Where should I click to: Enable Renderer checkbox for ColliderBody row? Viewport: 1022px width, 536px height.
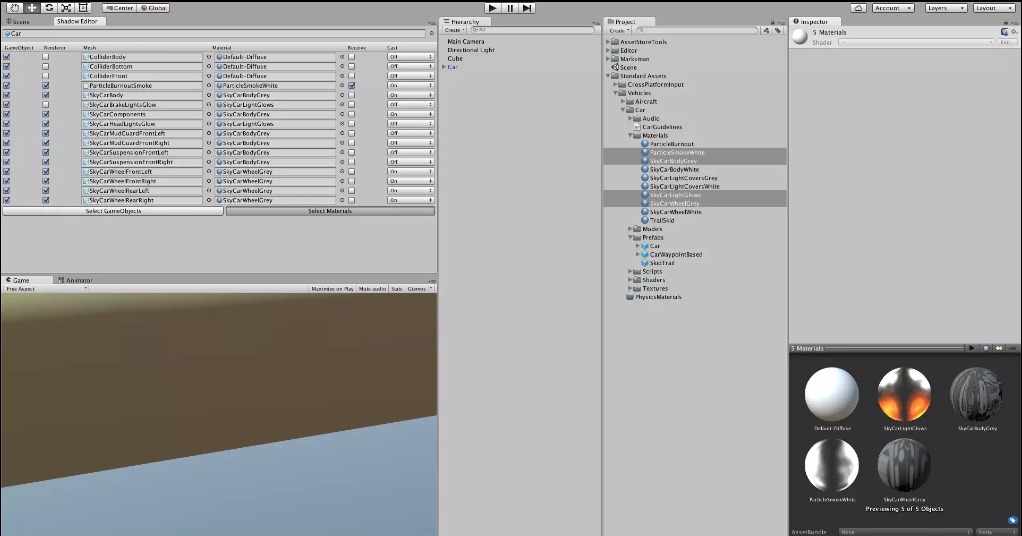(x=46, y=57)
